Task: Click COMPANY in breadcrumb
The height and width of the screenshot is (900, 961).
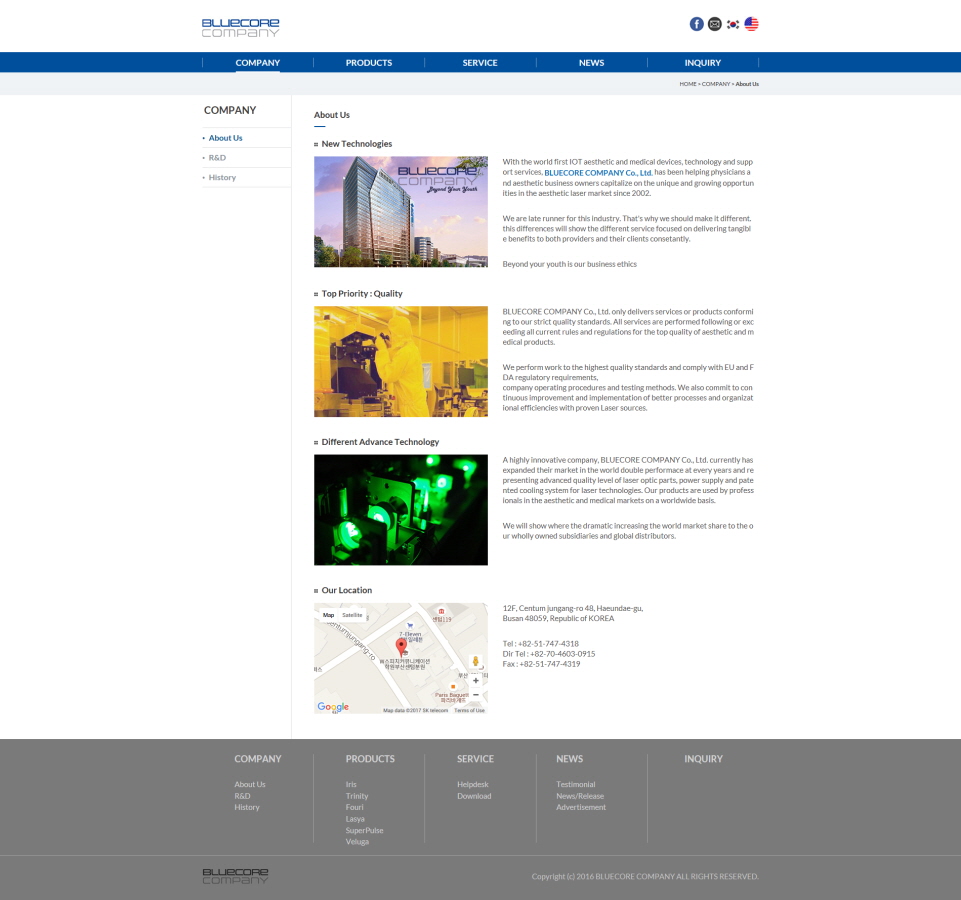Action: [x=716, y=84]
